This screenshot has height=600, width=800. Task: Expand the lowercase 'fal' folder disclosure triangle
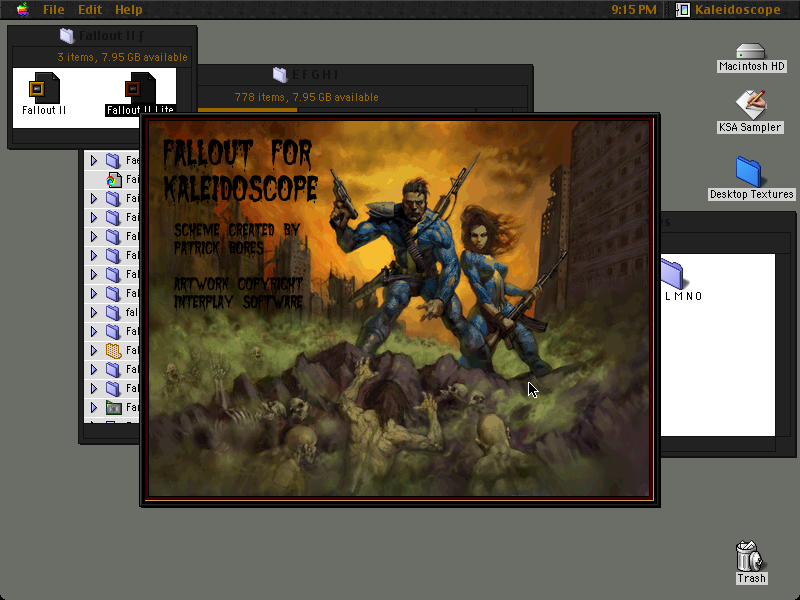coord(94,312)
